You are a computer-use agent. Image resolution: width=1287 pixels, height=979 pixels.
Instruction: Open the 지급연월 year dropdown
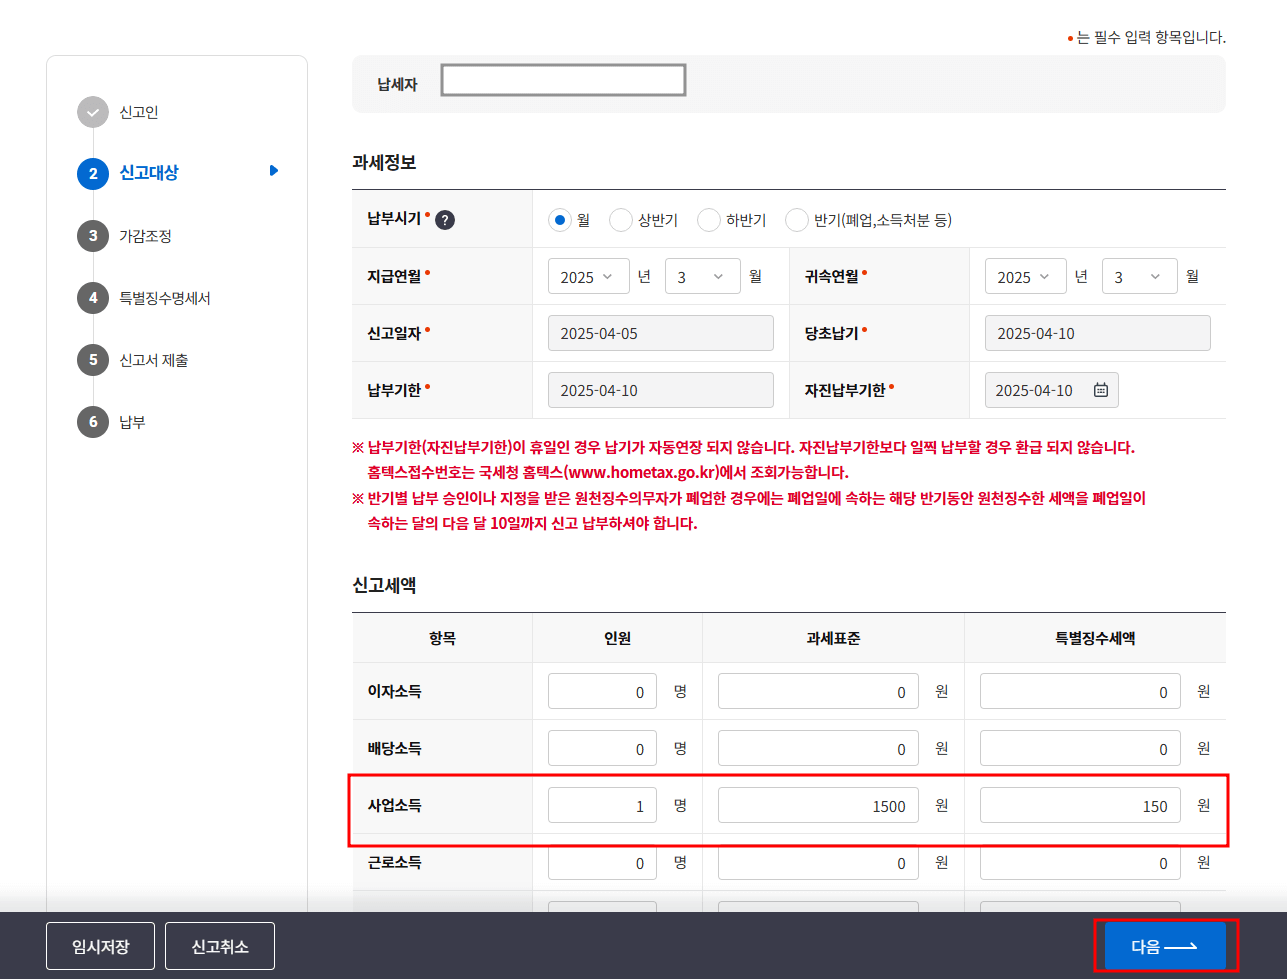coord(588,276)
